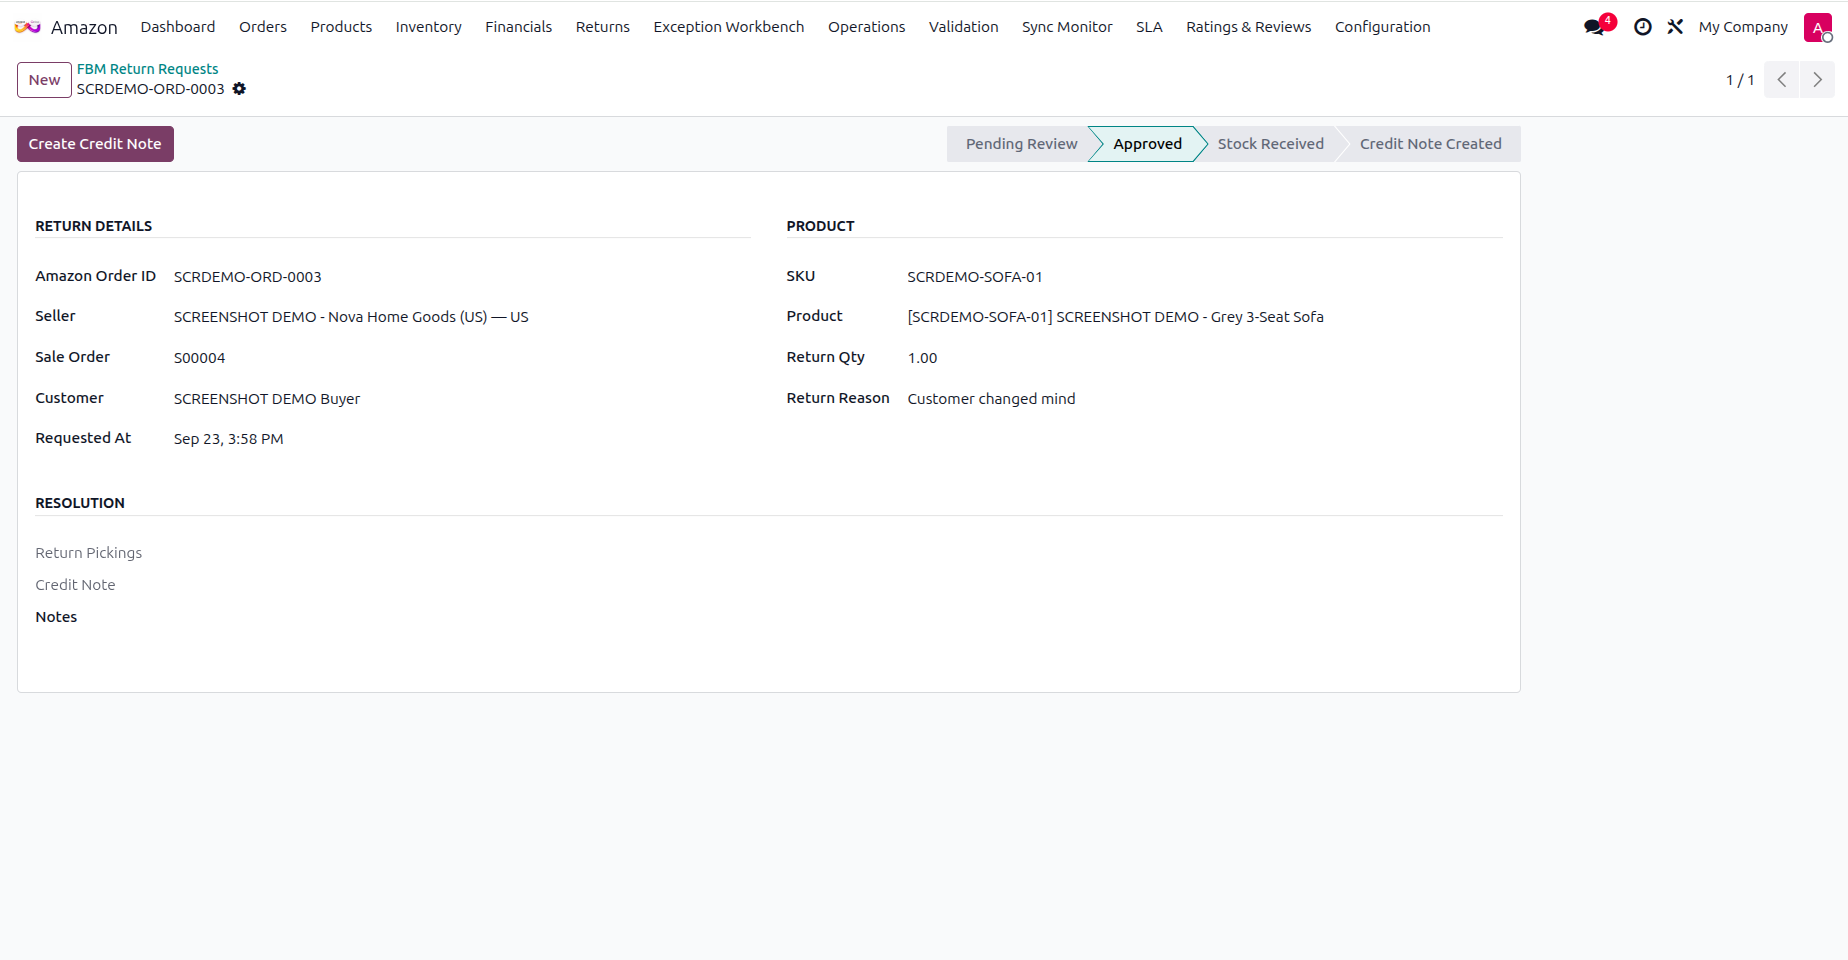The width and height of the screenshot is (1848, 960).
Task: Open the Amazon app home icon
Action: click(28, 27)
